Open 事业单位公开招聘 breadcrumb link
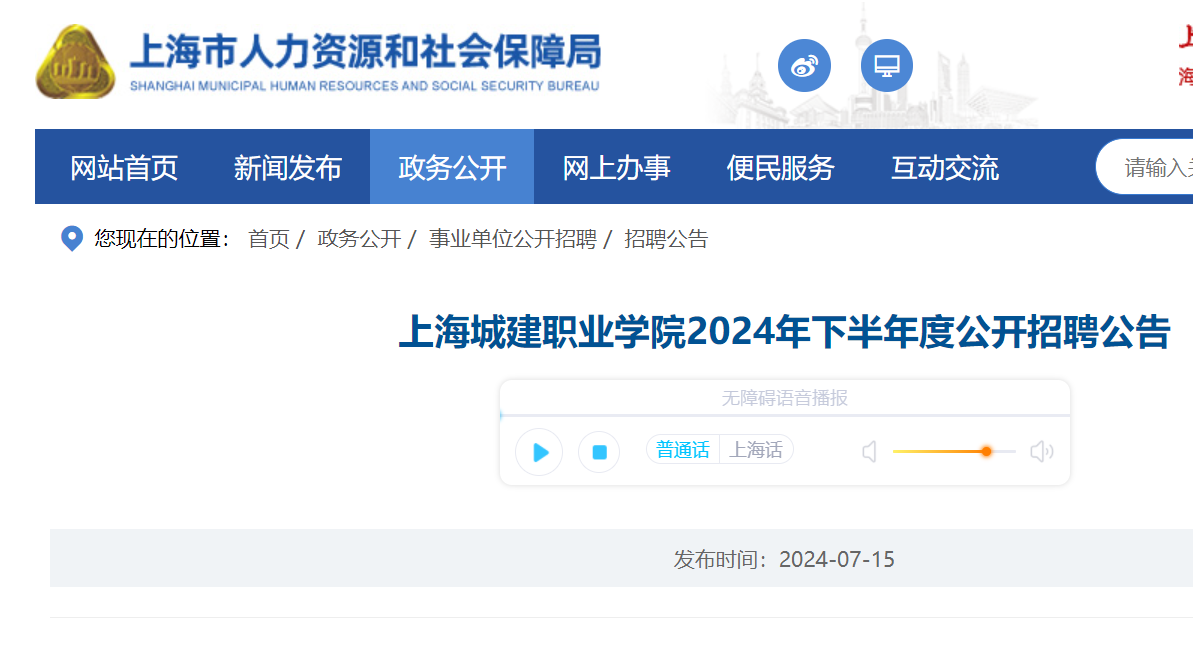This screenshot has width=1193, height=652. tap(513, 239)
